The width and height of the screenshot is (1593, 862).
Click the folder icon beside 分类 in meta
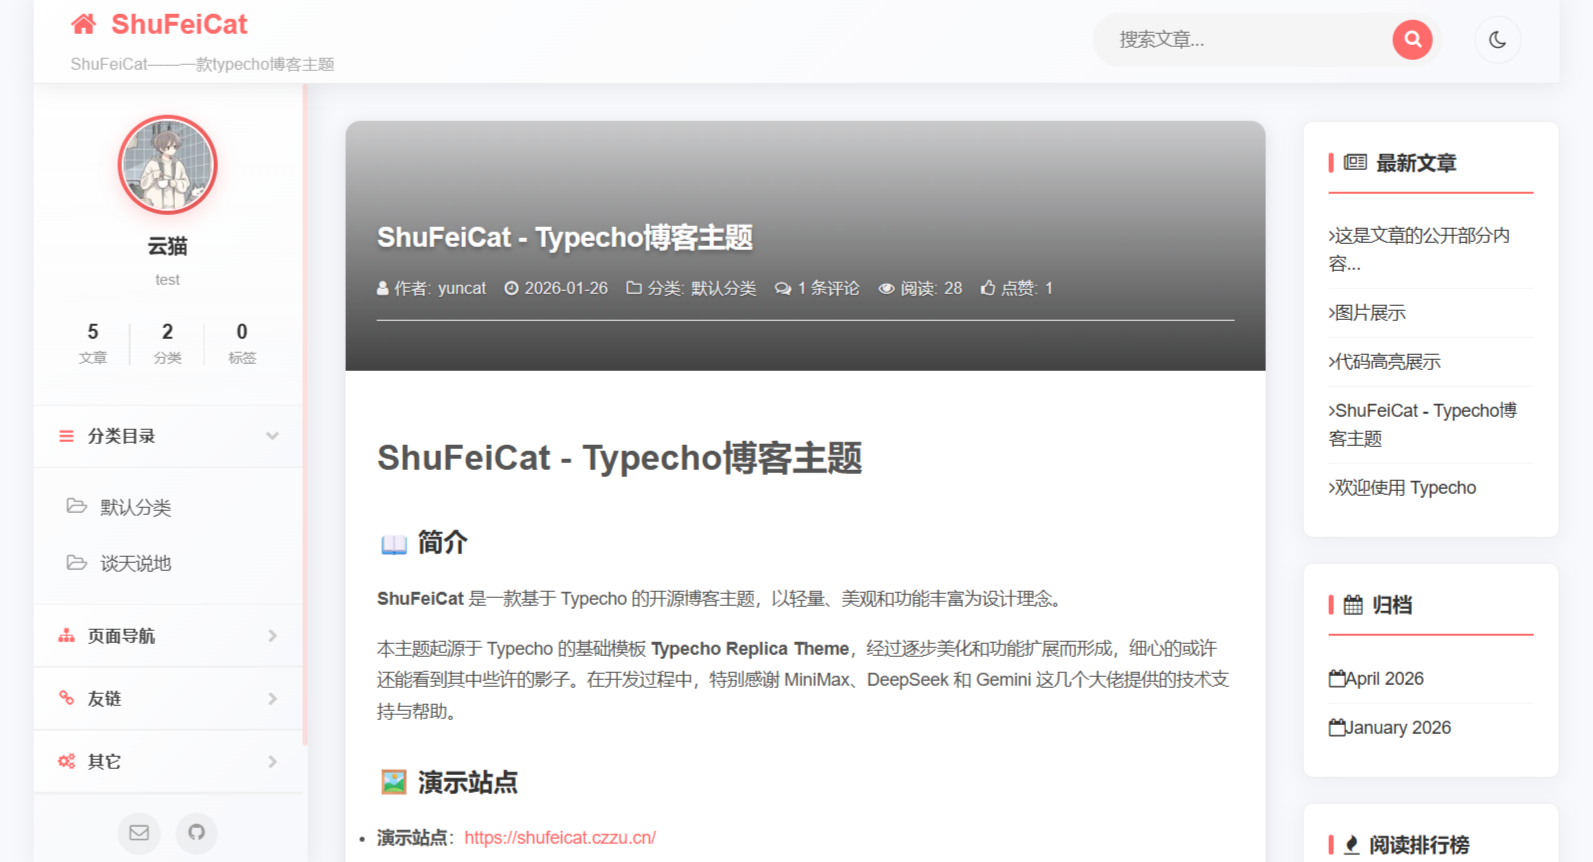(x=633, y=288)
